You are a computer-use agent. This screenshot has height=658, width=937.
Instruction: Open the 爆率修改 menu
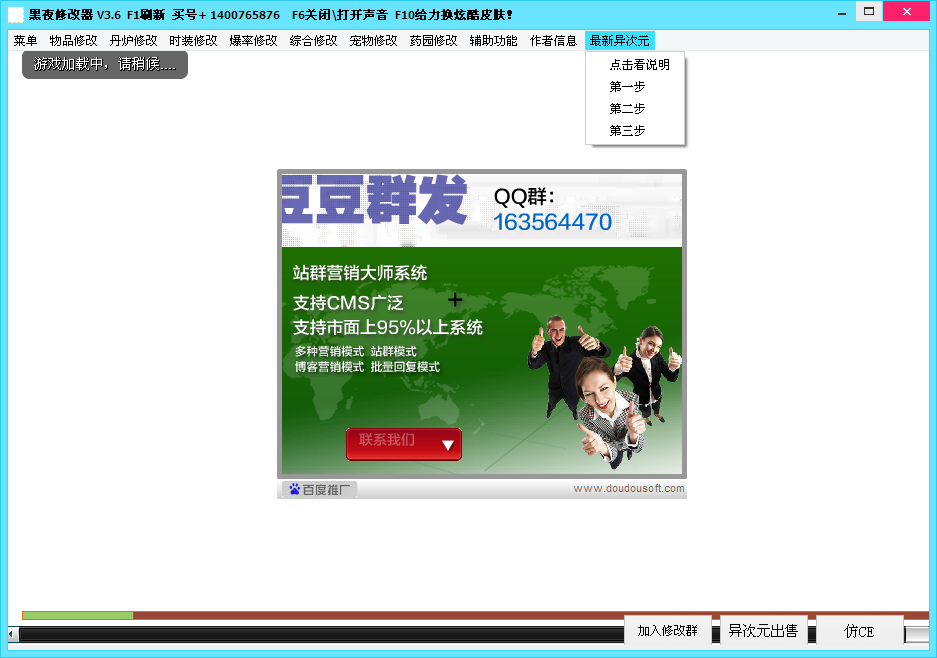point(253,41)
